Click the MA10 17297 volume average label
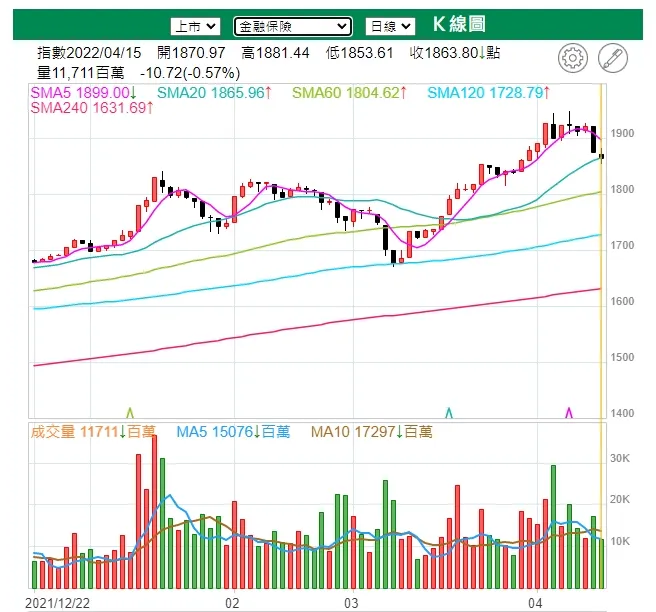 [x=372, y=431]
